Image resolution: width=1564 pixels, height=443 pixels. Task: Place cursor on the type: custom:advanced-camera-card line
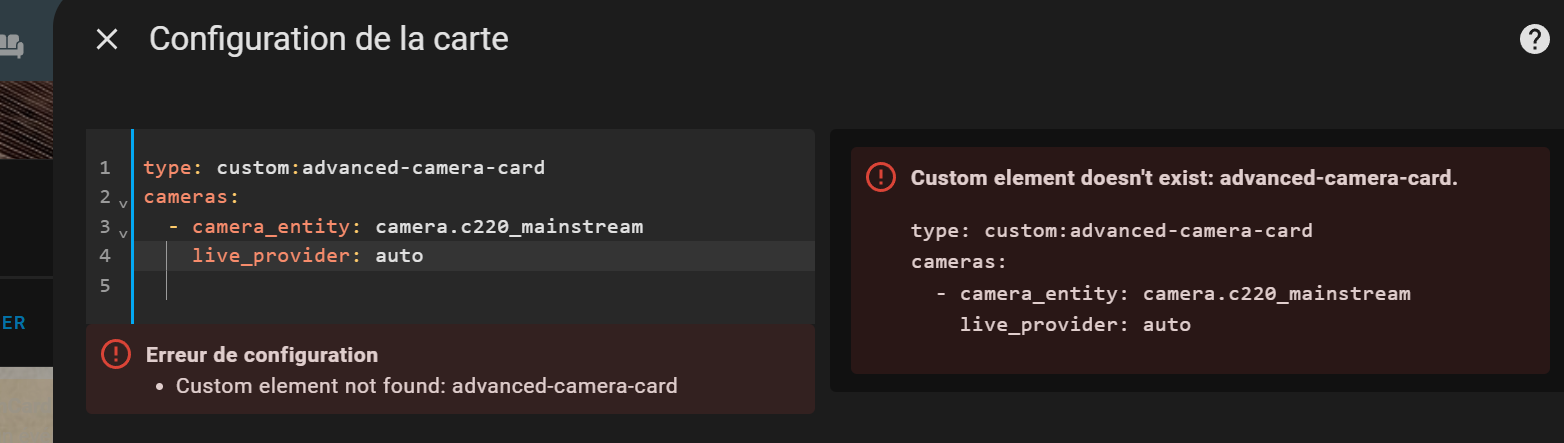pyautogui.click(x=344, y=168)
